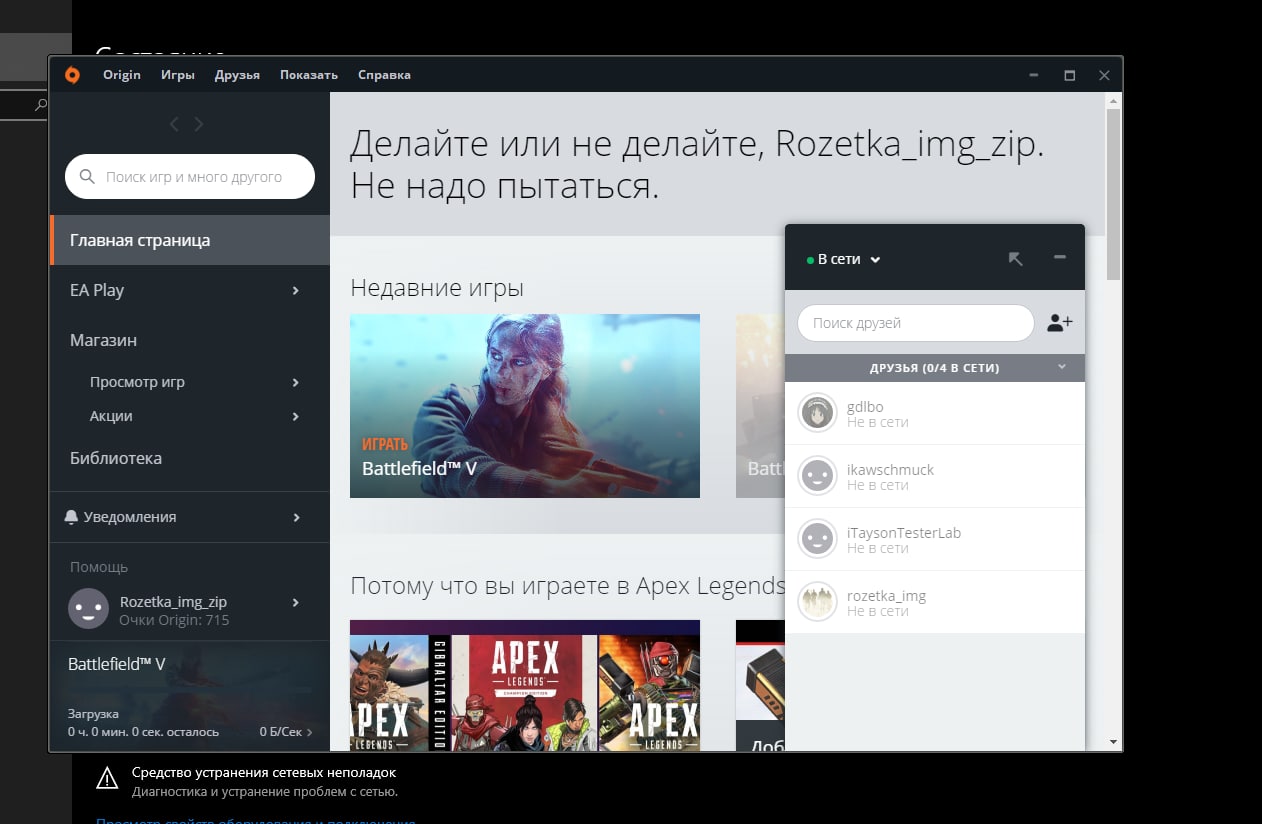Open 'Средство устранения сетевых неполадок' in background window
This screenshot has width=1262, height=824.
tap(264, 773)
